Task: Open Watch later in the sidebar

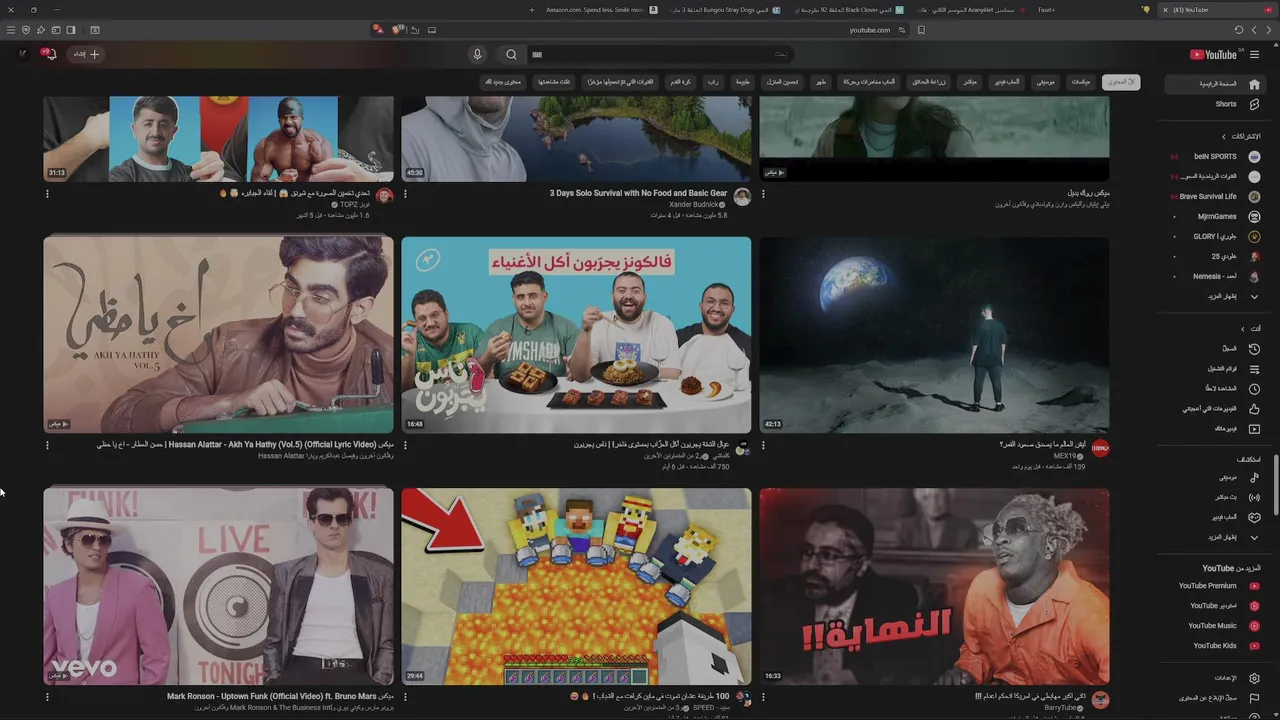Action: (1216, 388)
